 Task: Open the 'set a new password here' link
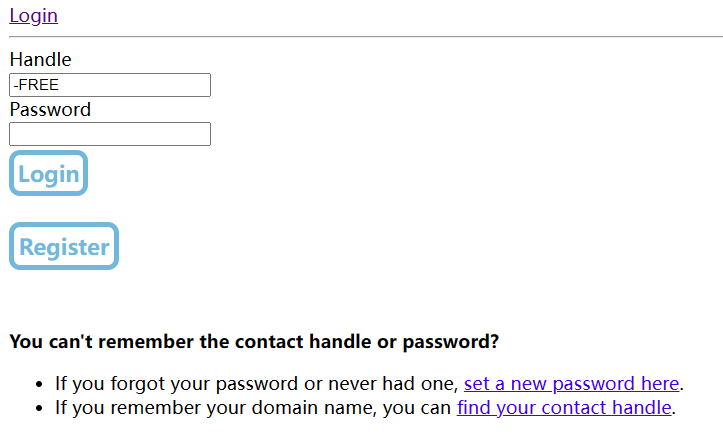click(571, 383)
